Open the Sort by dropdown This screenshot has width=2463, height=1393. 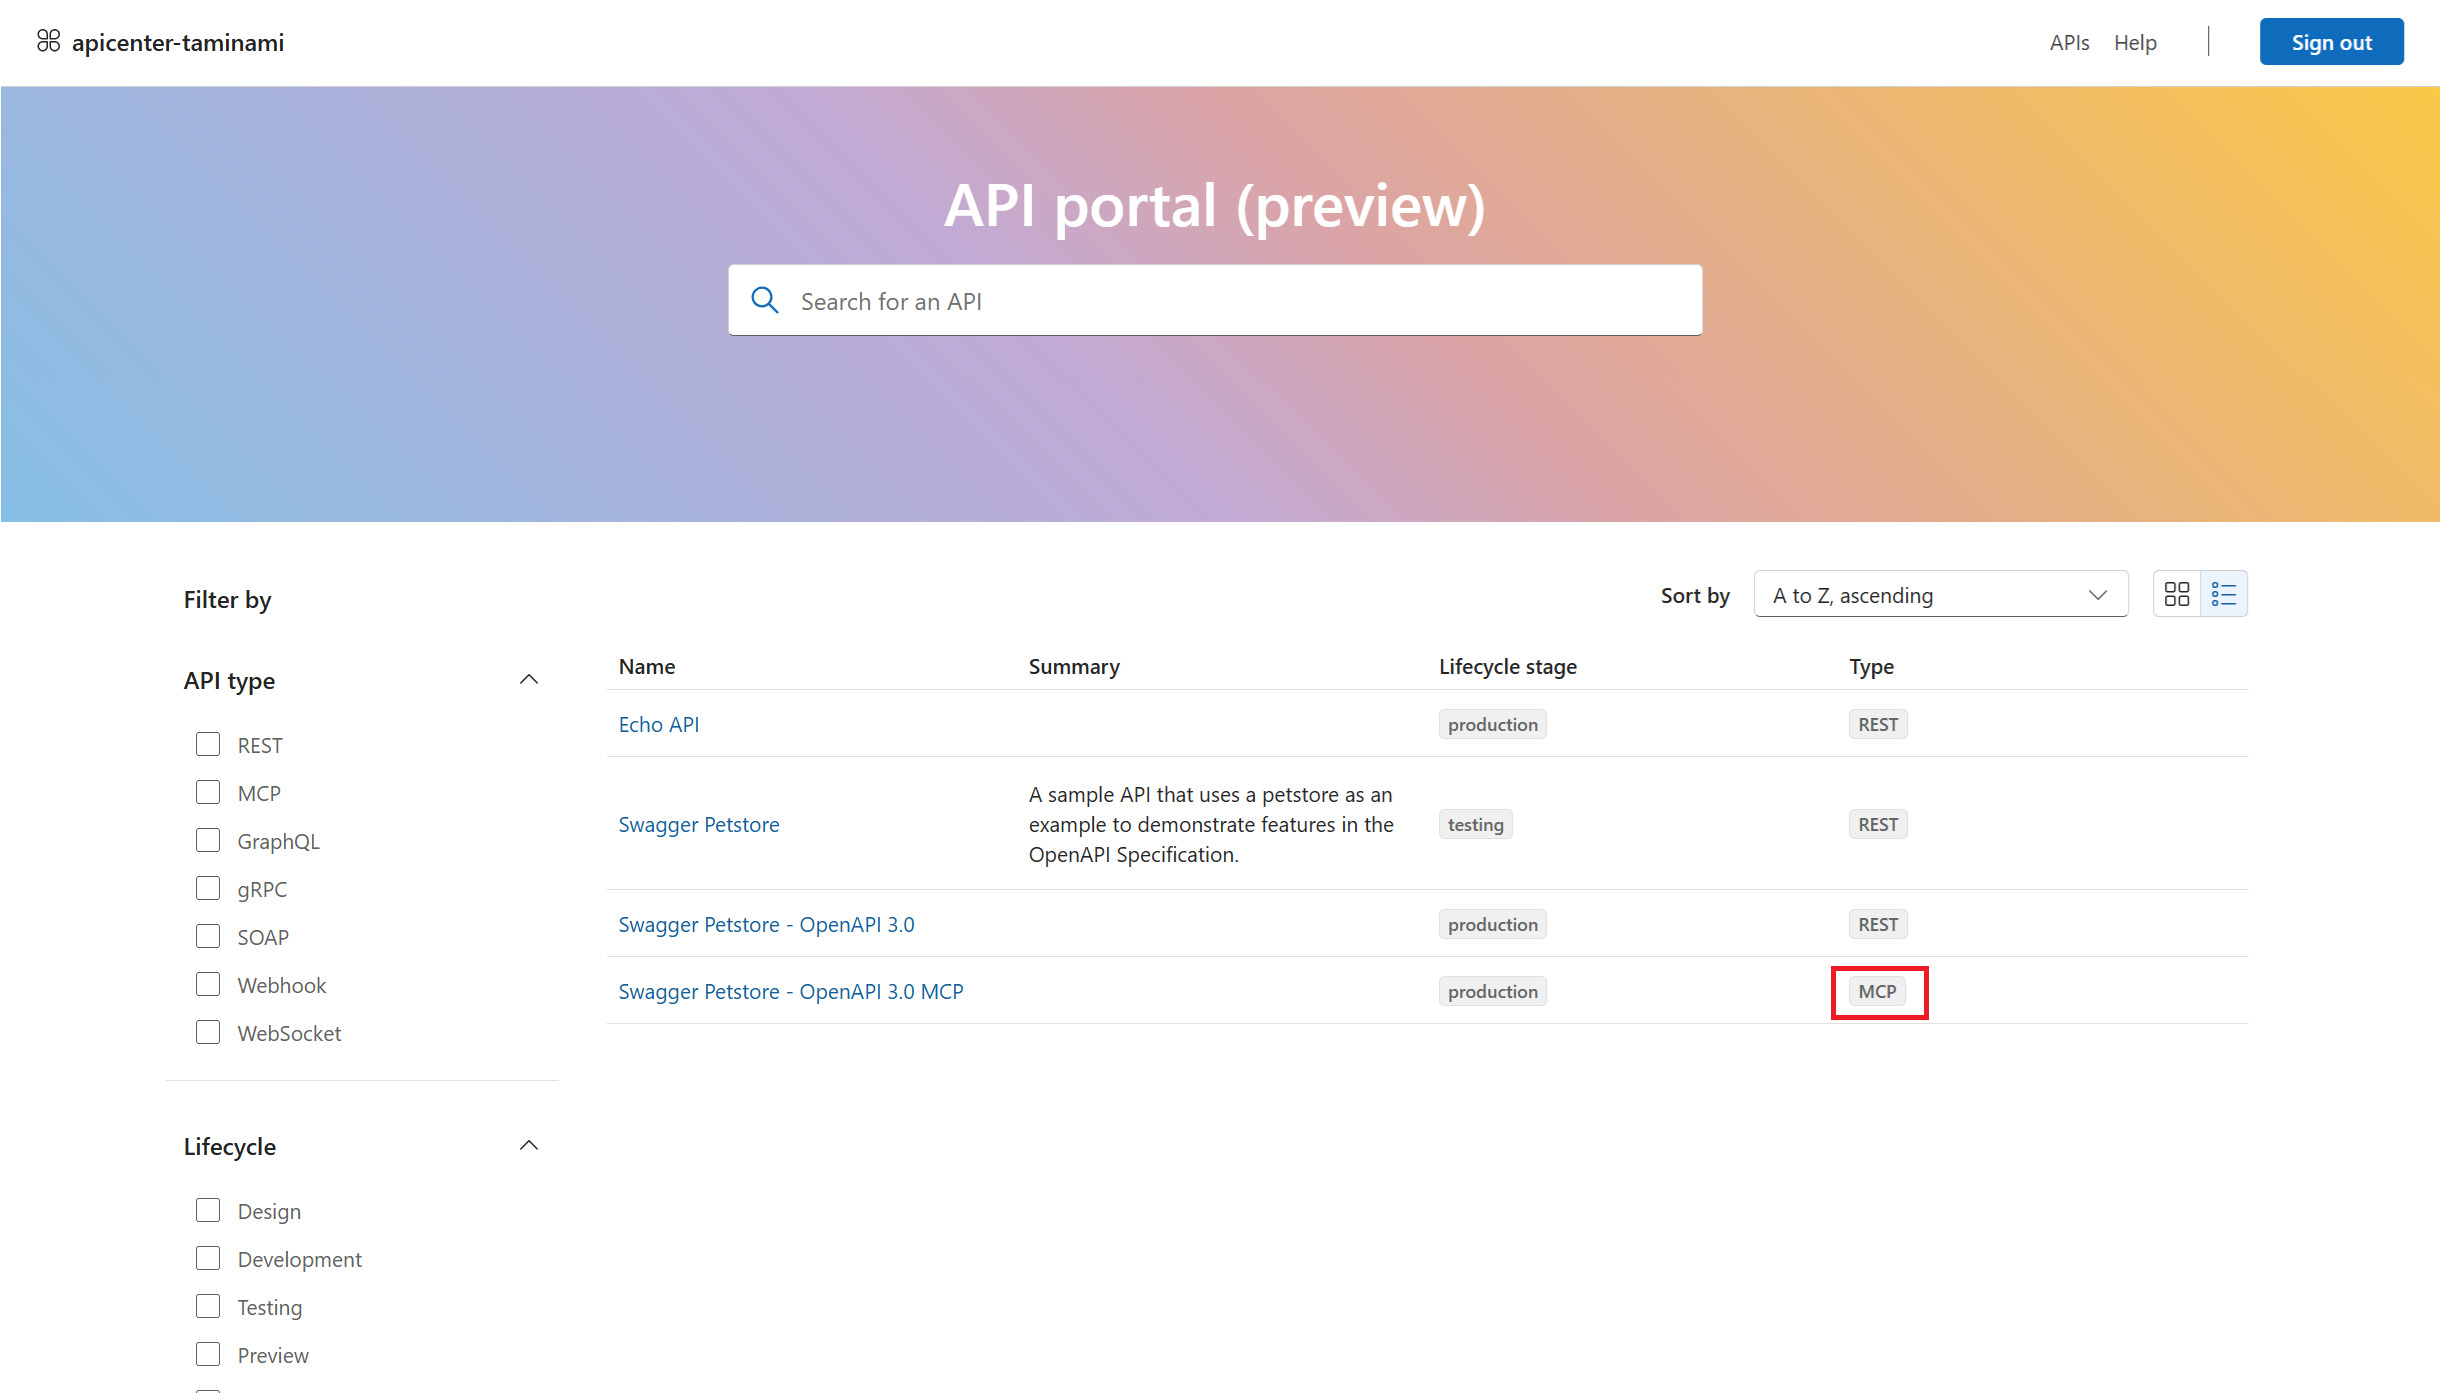(x=1940, y=595)
